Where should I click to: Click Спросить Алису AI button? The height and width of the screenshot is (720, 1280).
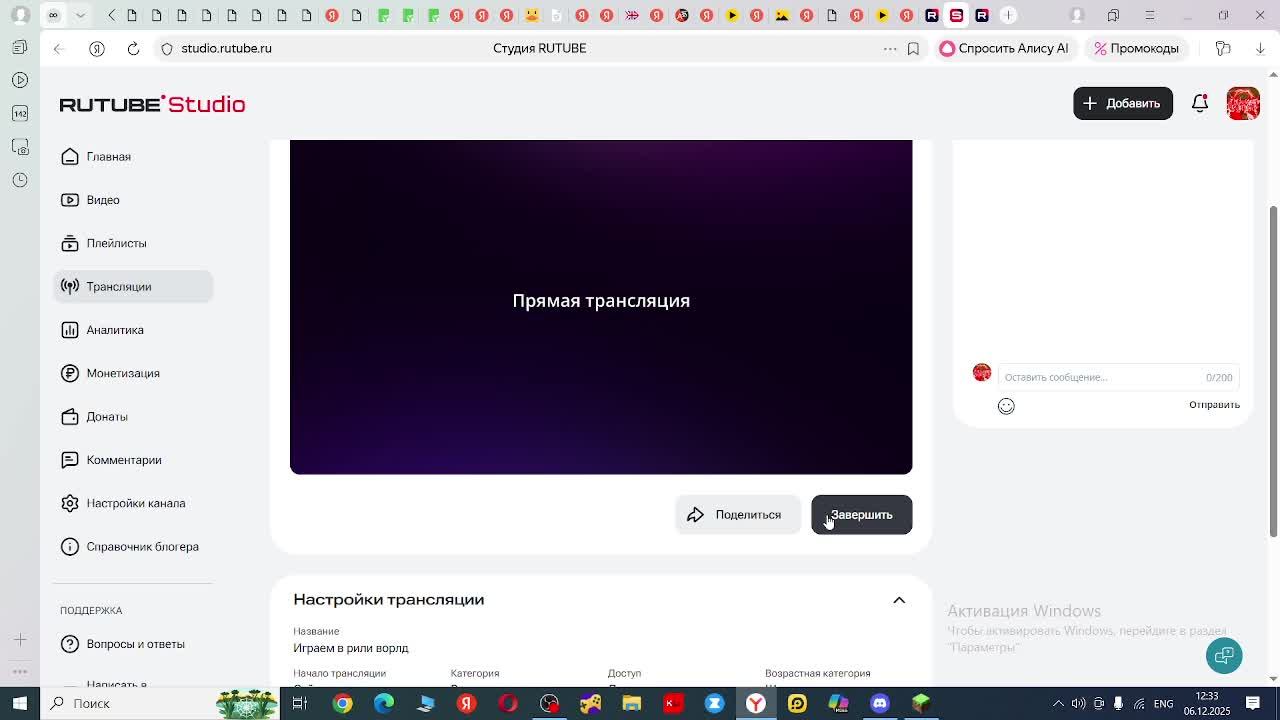(x=1004, y=48)
